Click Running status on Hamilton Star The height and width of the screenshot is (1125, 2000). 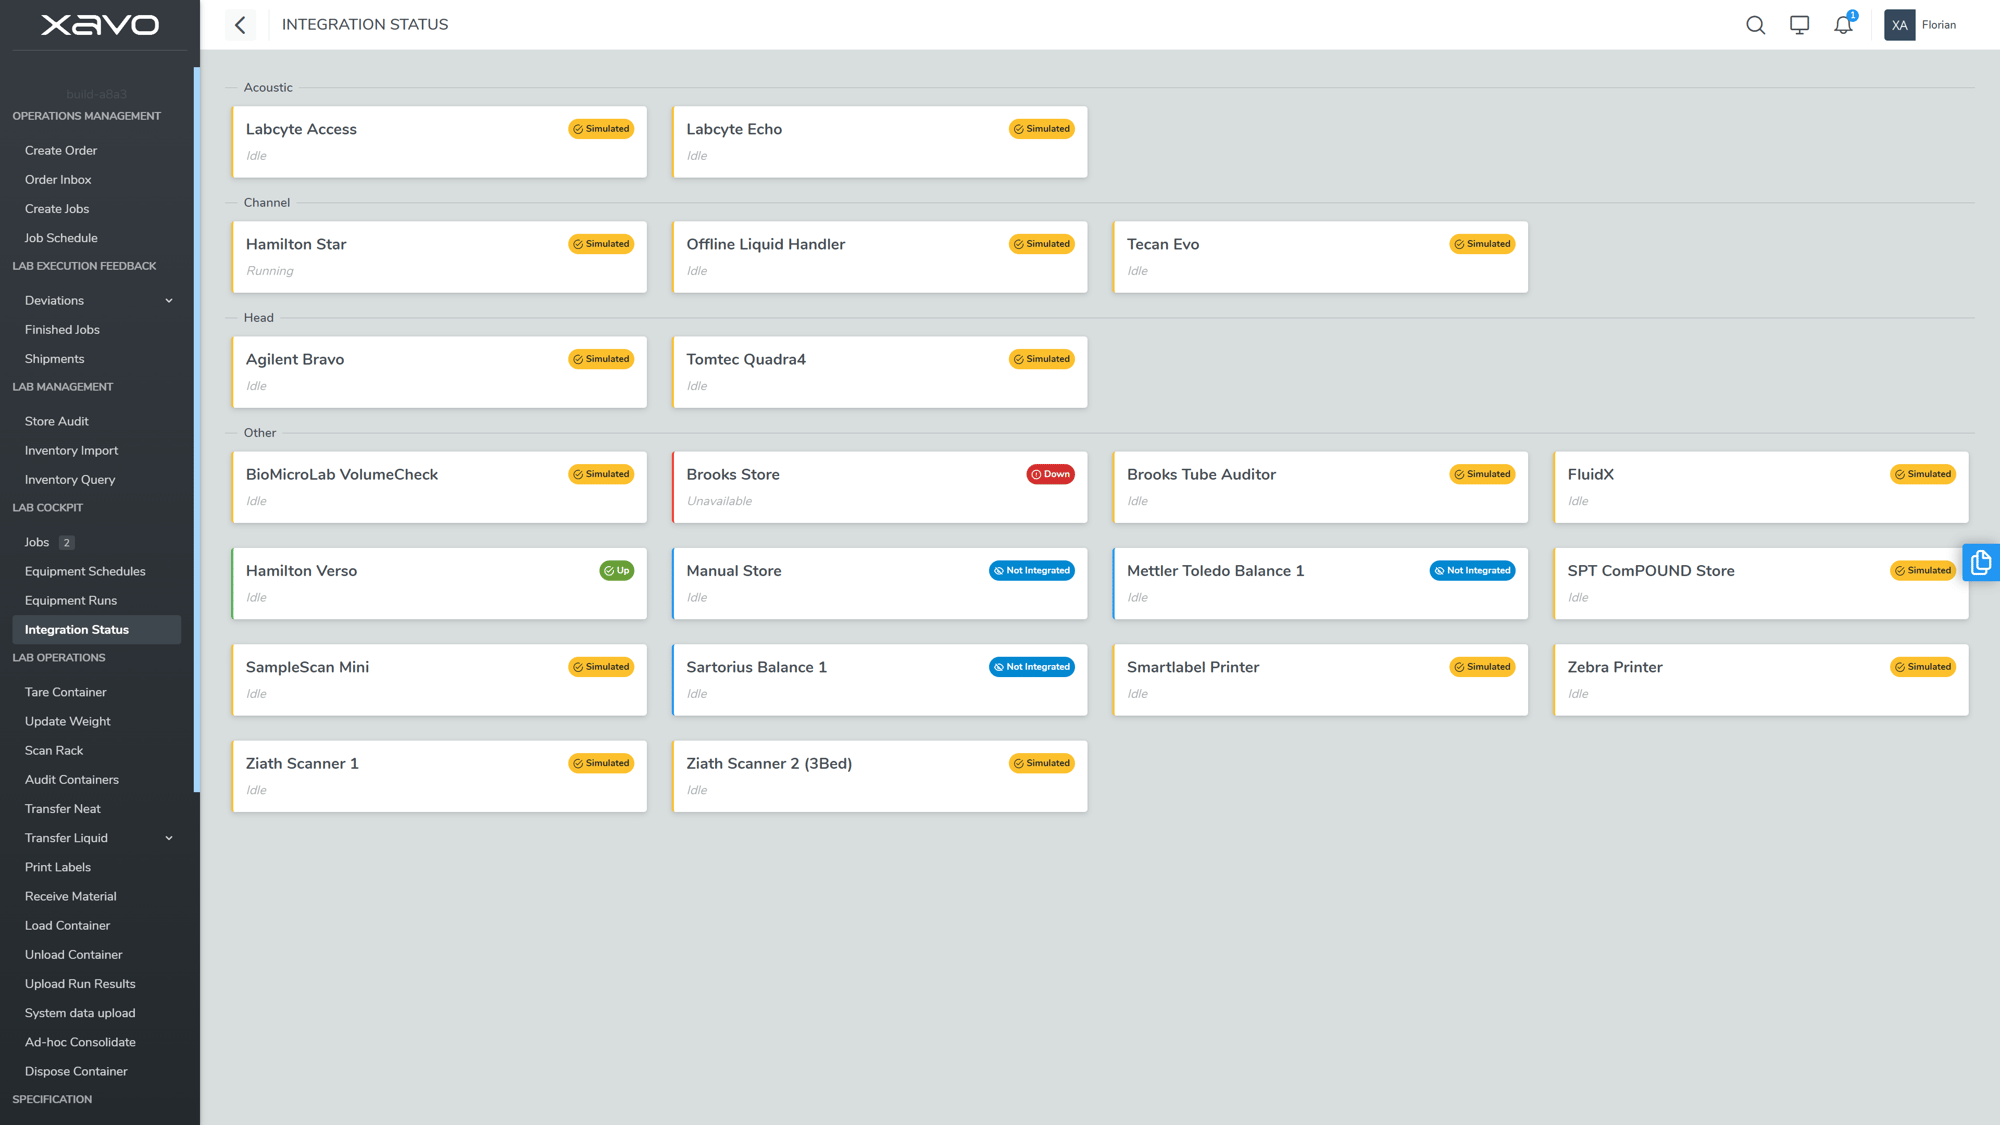pos(270,271)
